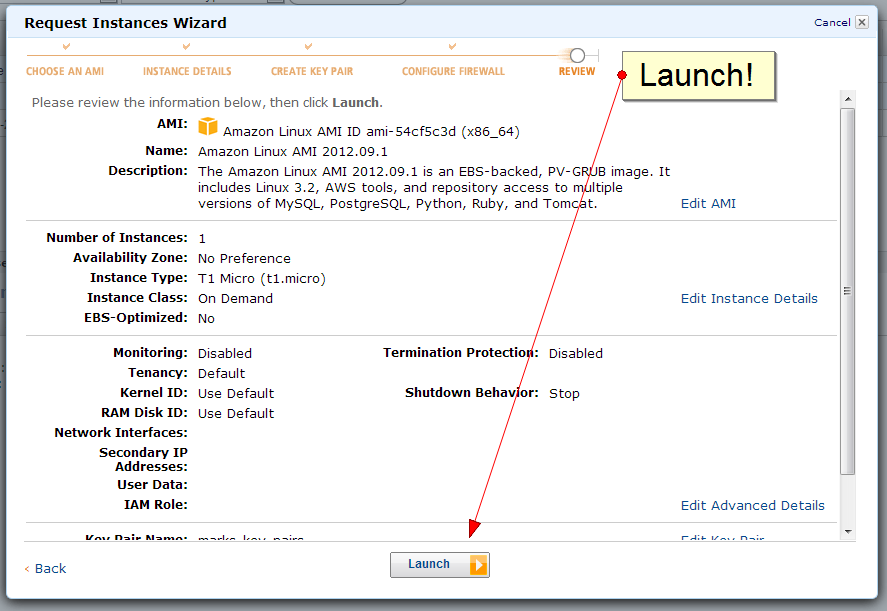Screen dimensions: 887x611
Task: Click the "Network Interfaces:" label
Action: pos(121,433)
